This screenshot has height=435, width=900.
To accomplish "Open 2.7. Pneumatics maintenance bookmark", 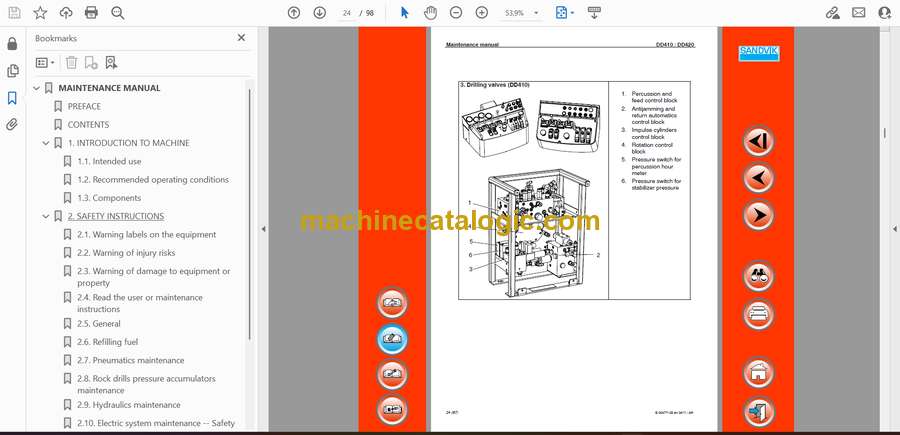I will (131, 360).
